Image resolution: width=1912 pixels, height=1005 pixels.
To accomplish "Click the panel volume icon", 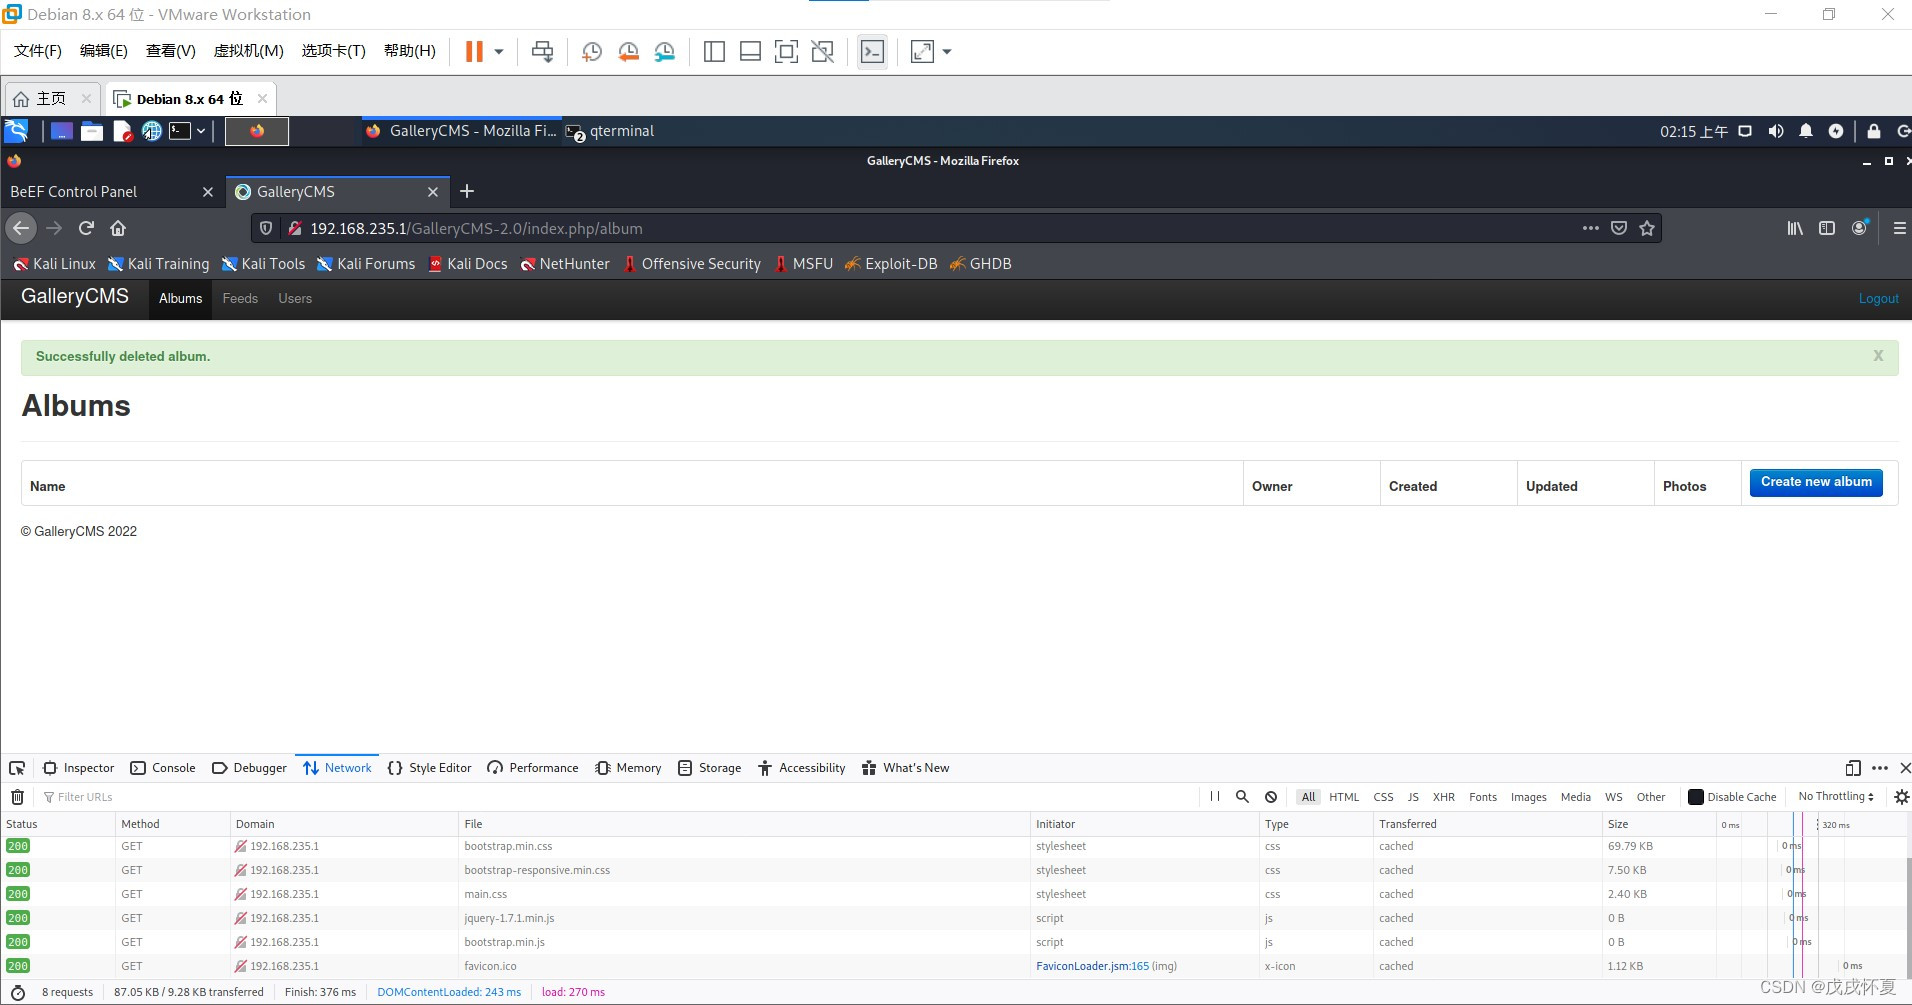I will click(1776, 131).
